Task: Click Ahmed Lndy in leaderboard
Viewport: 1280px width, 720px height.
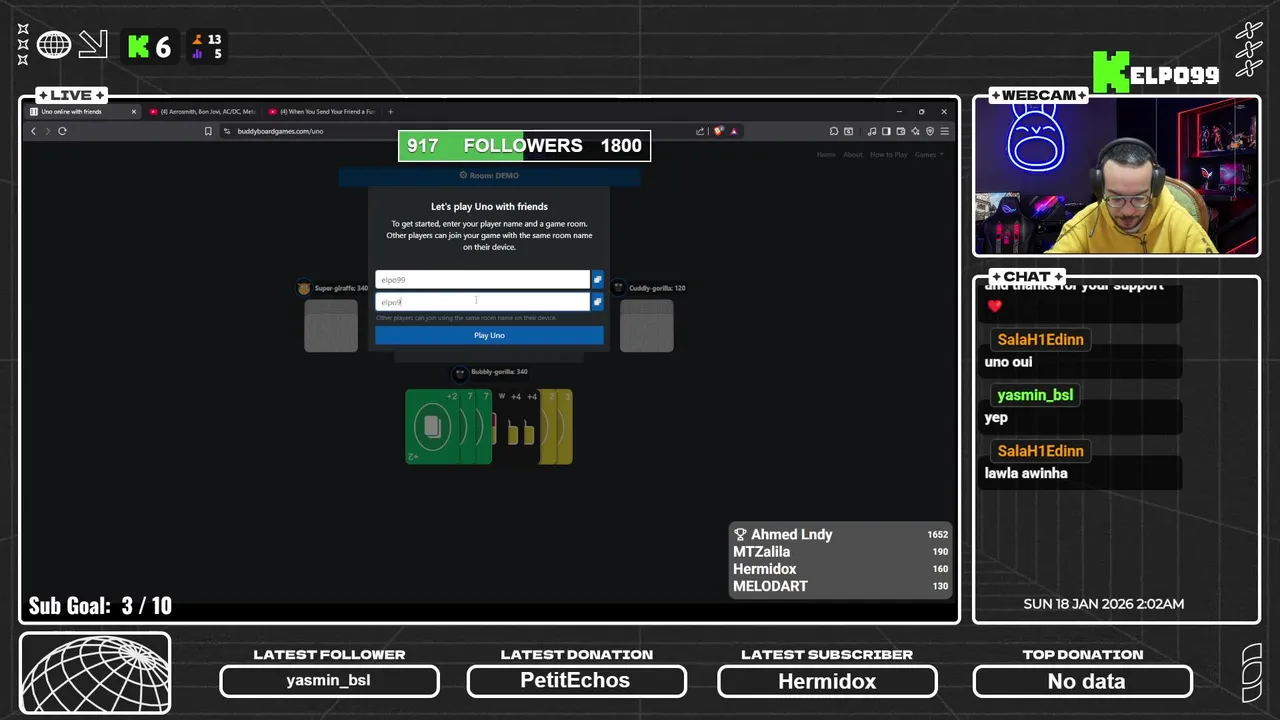Action: (792, 535)
